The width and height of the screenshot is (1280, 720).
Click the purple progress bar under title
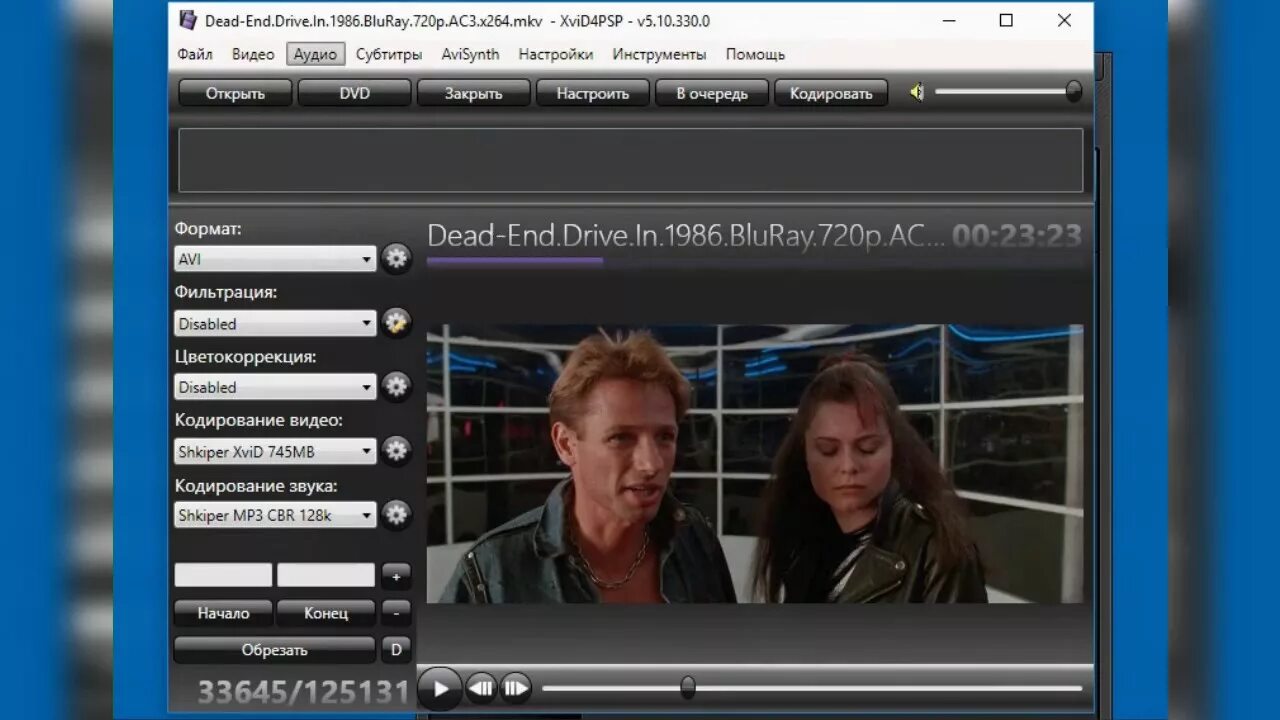(515, 261)
